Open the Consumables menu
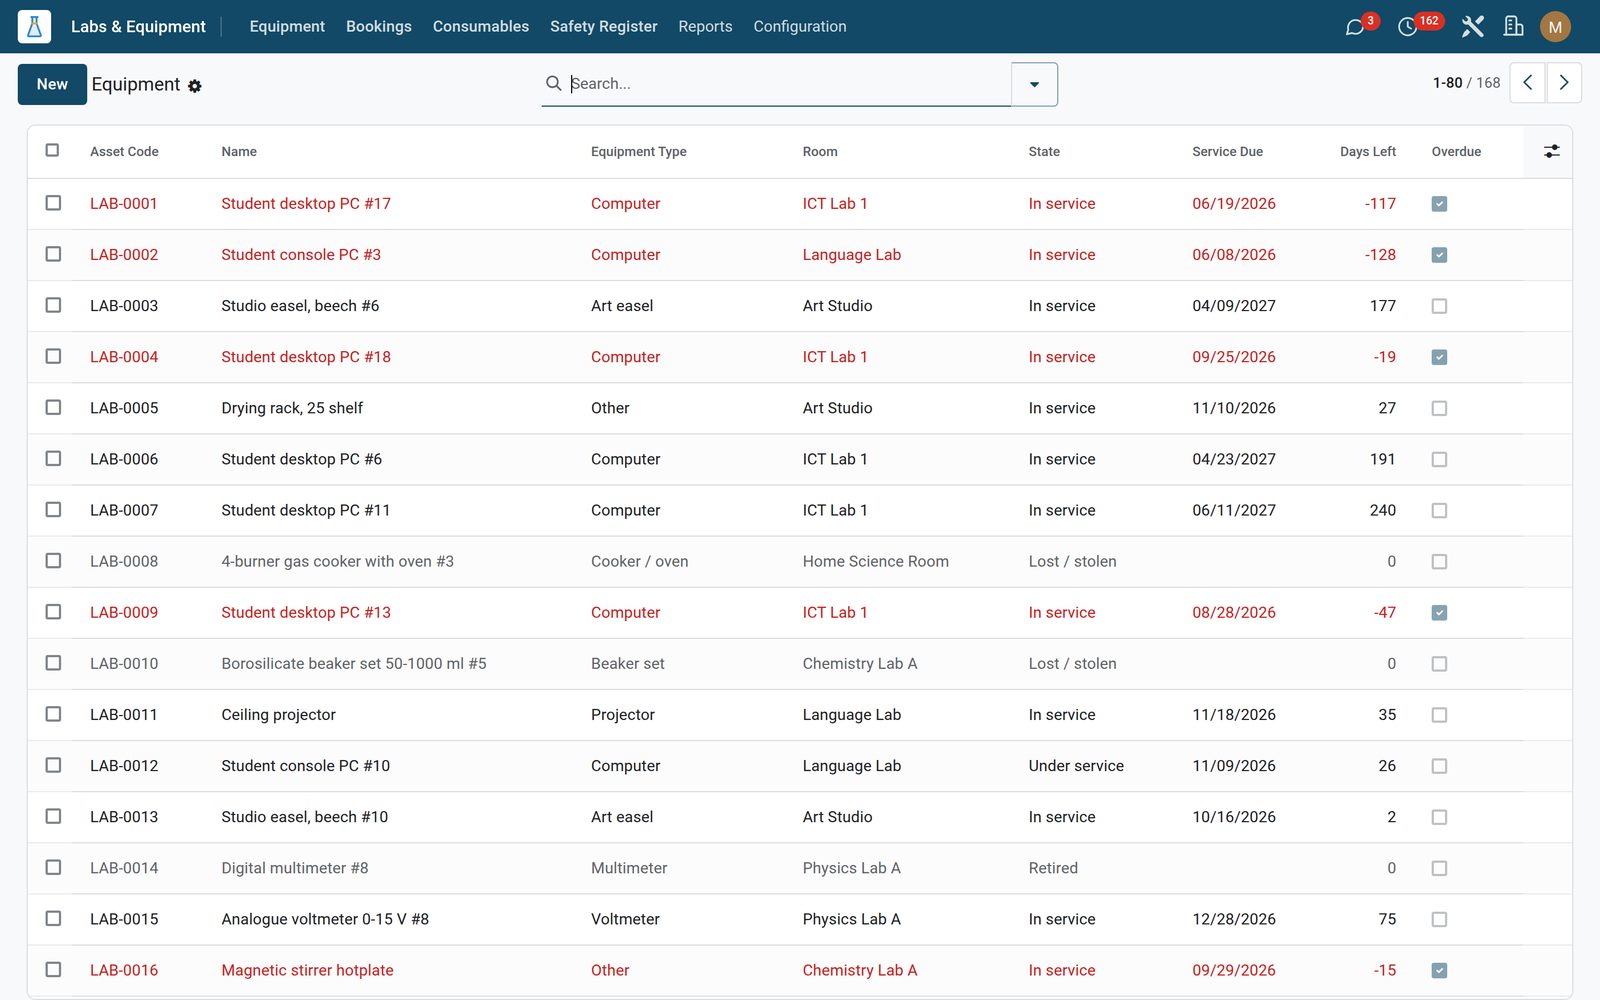The image size is (1600, 1000). click(481, 27)
